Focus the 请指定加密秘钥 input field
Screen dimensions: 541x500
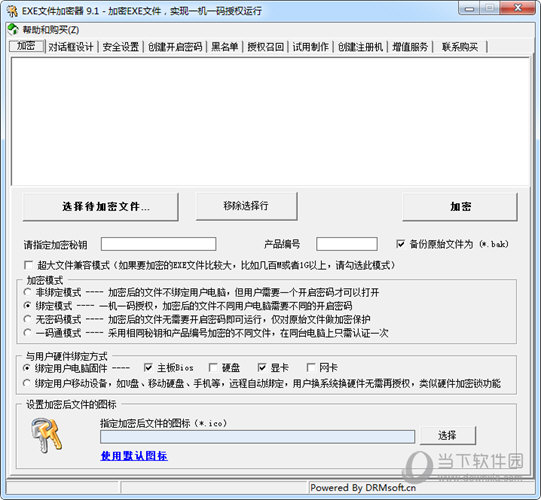(158, 244)
